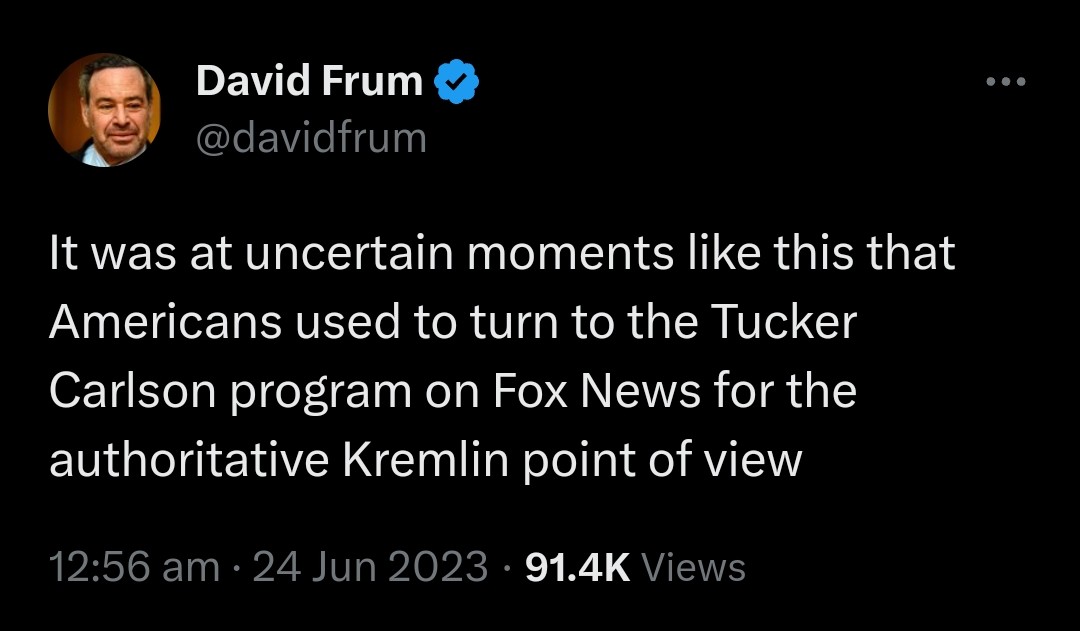Click the word Tucker in the tweet
Image resolution: width=1080 pixels, height=631 pixels.
[784, 323]
